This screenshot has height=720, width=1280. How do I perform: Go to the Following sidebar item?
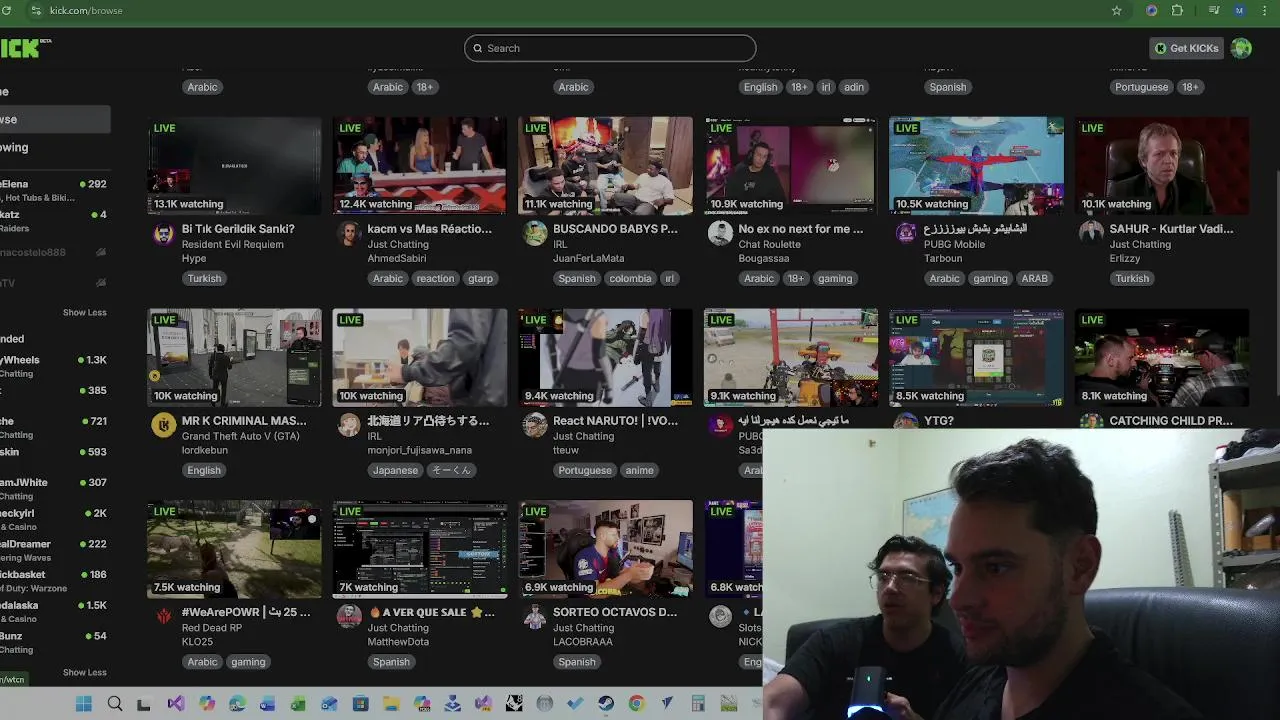(x=14, y=147)
